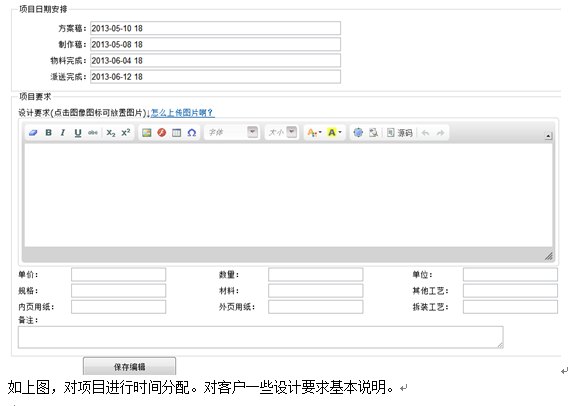Click the 项目日期安排 section heading
This screenshot has height=406, width=583.
point(43,9)
